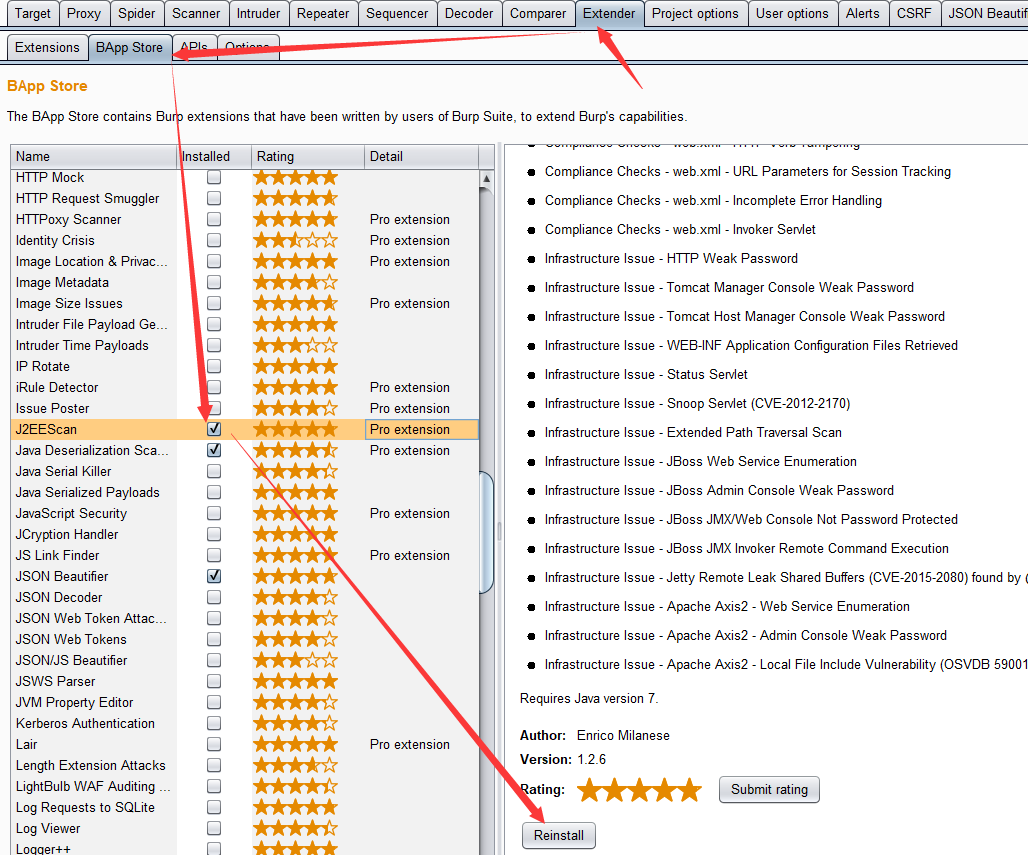The height and width of the screenshot is (855, 1028).
Task: Check the JSON Decoder installed checkbox
Action: [x=214, y=597]
